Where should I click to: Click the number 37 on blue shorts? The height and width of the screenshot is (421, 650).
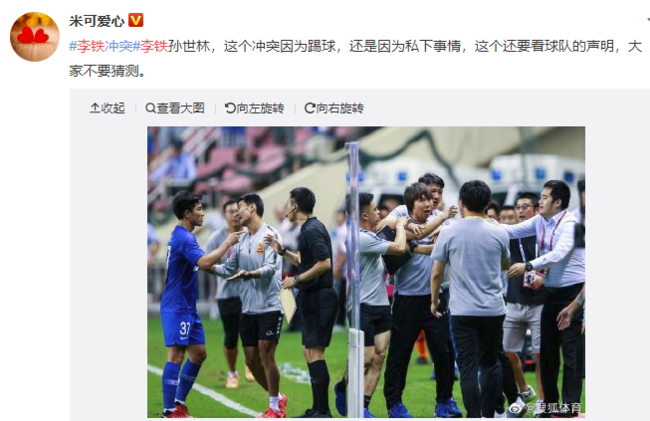(x=185, y=329)
